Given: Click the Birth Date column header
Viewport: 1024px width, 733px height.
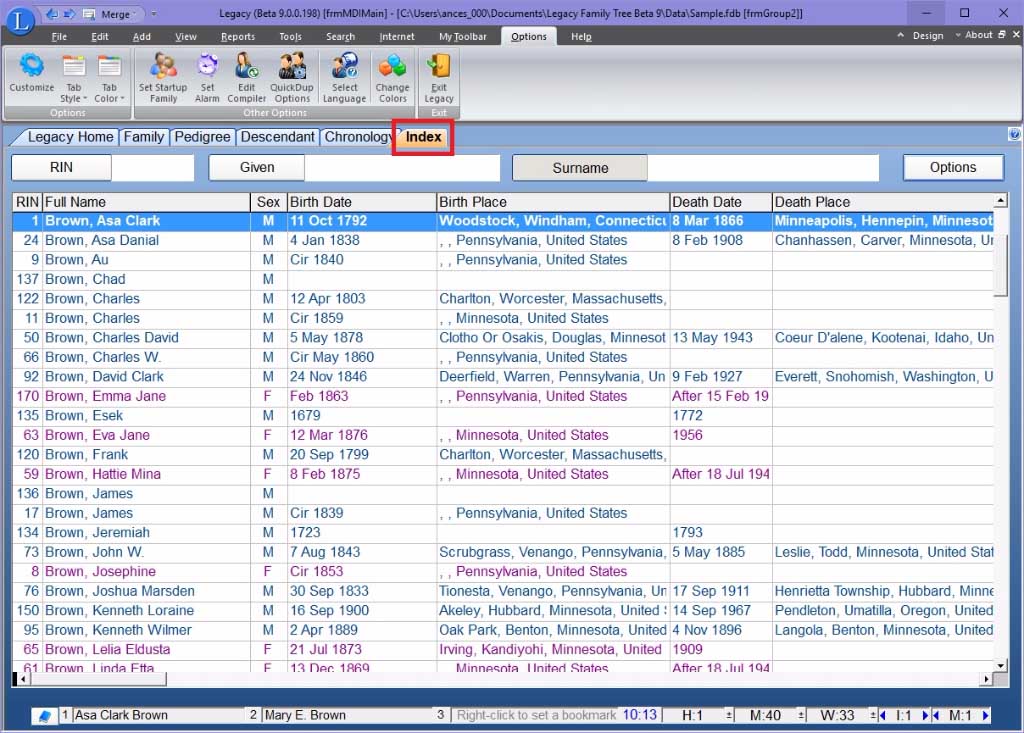Looking at the screenshot, I should click(362, 202).
